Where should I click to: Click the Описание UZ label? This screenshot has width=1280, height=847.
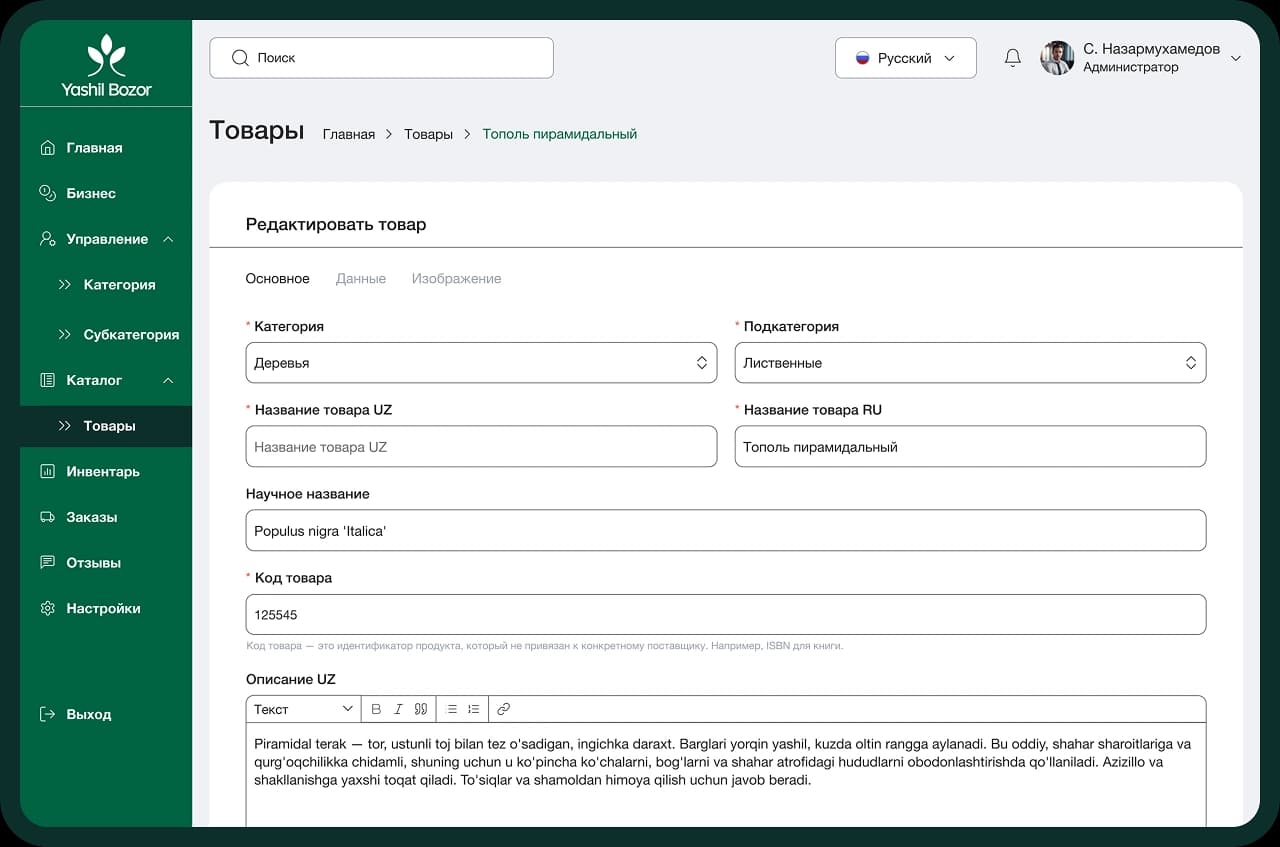(291, 679)
